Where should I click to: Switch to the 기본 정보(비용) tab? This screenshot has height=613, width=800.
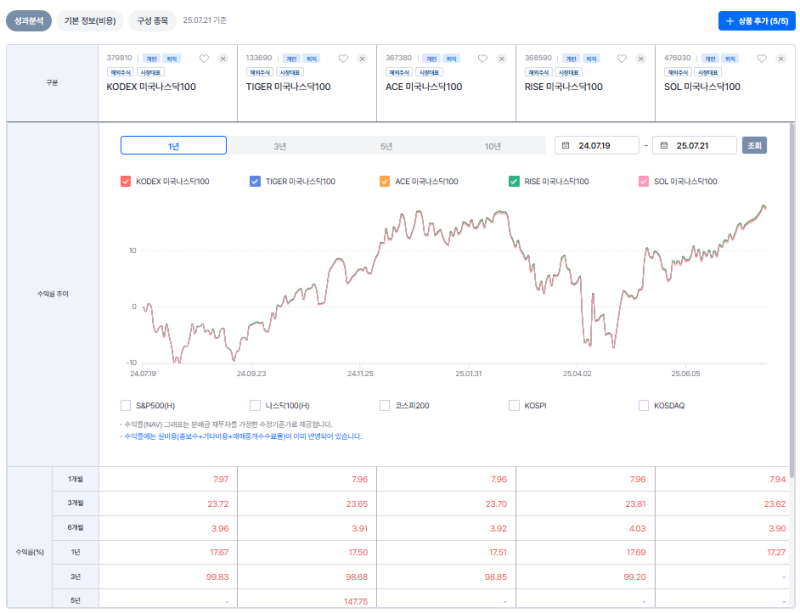(90, 19)
